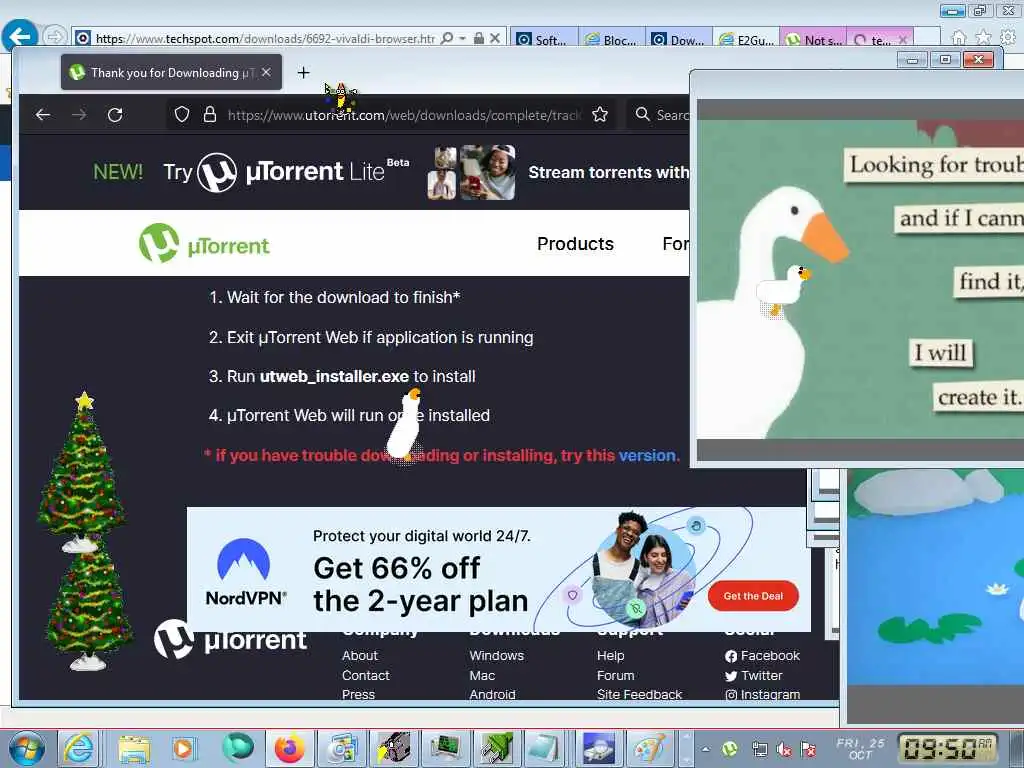1024x768 pixels.
Task: Switch to 'Not s...' Internet Explorer tab
Action: pyautogui.click(x=814, y=39)
